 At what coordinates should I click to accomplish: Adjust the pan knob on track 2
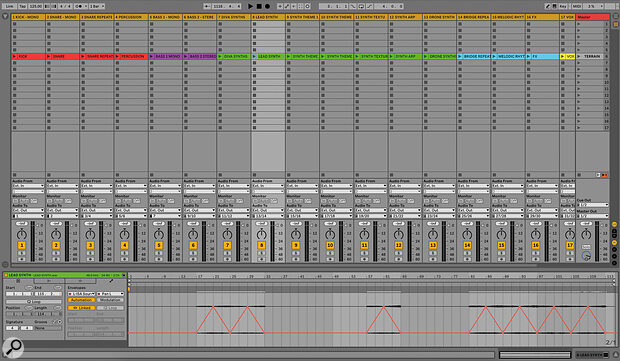56,234
